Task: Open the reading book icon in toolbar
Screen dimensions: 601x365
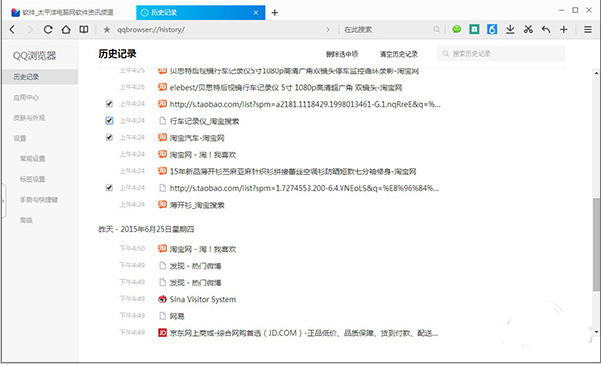Action: tap(84, 30)
